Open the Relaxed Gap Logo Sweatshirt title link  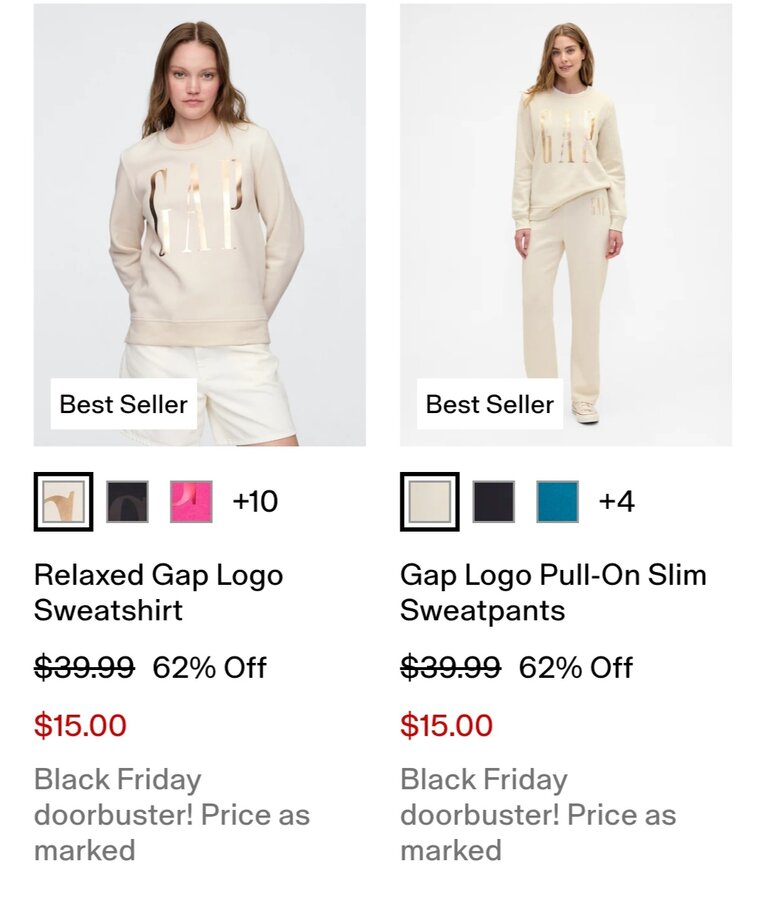tap(158, 592)
